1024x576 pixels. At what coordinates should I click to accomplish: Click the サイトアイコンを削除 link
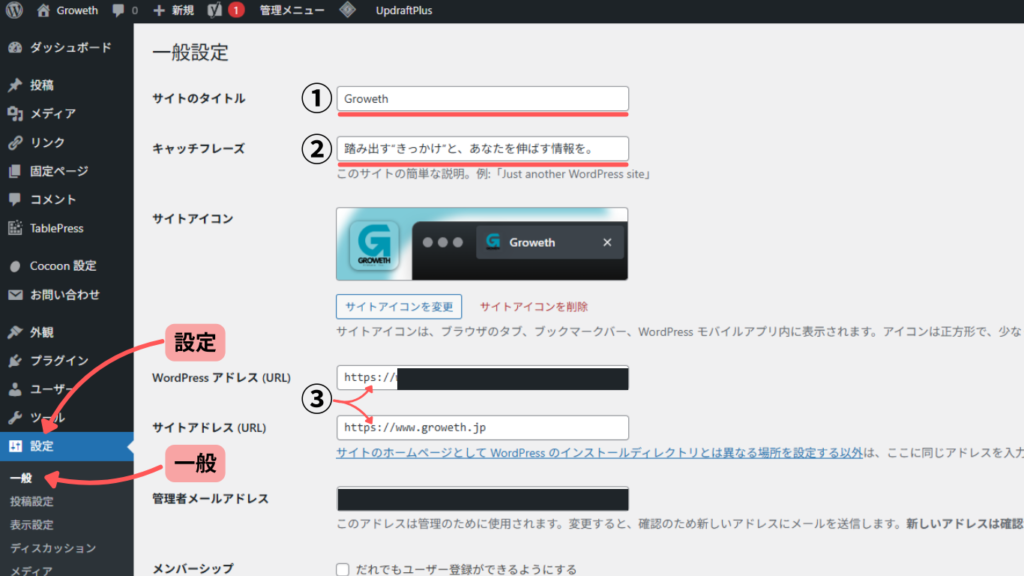pyautogui.click(x=534, y=306)
